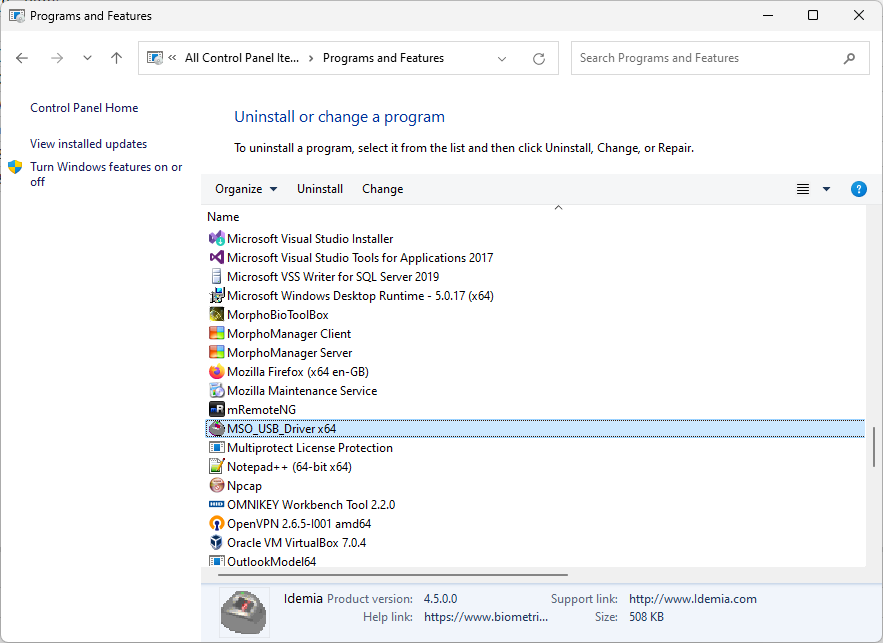
Task: Expand the breadcrumb chevron after All Control Panel Items
Action: [311, 59]
